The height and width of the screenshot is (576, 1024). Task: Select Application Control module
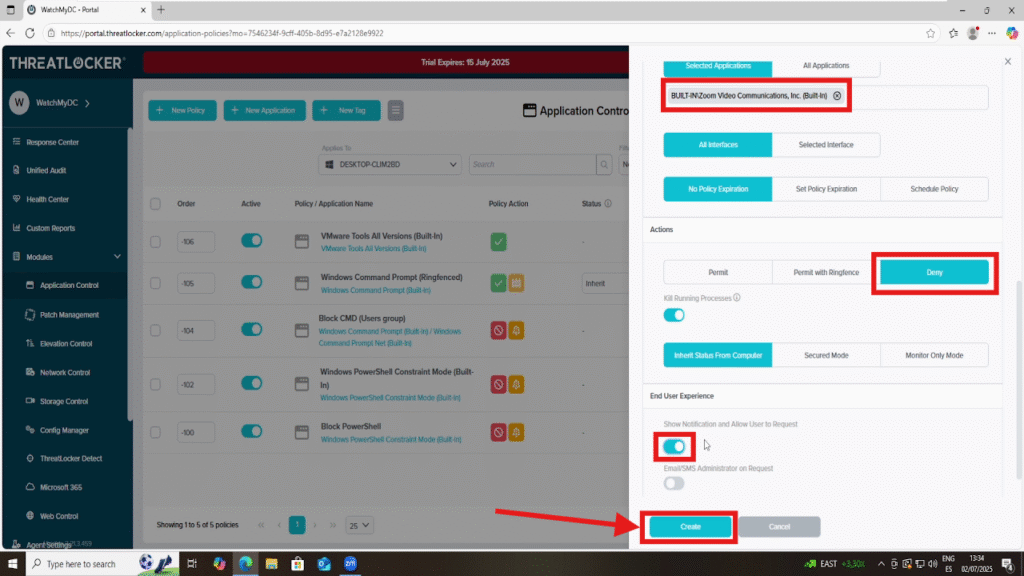point(69,285)
